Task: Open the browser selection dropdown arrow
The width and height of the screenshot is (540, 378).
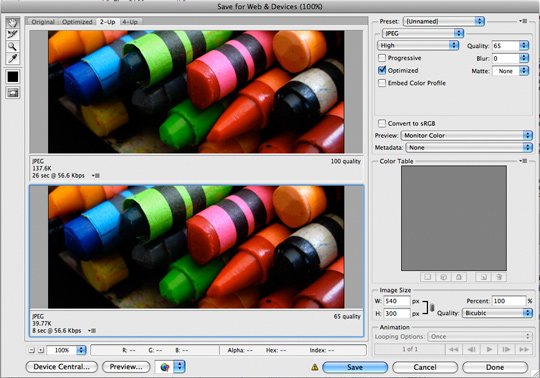Action: [179, 367]
